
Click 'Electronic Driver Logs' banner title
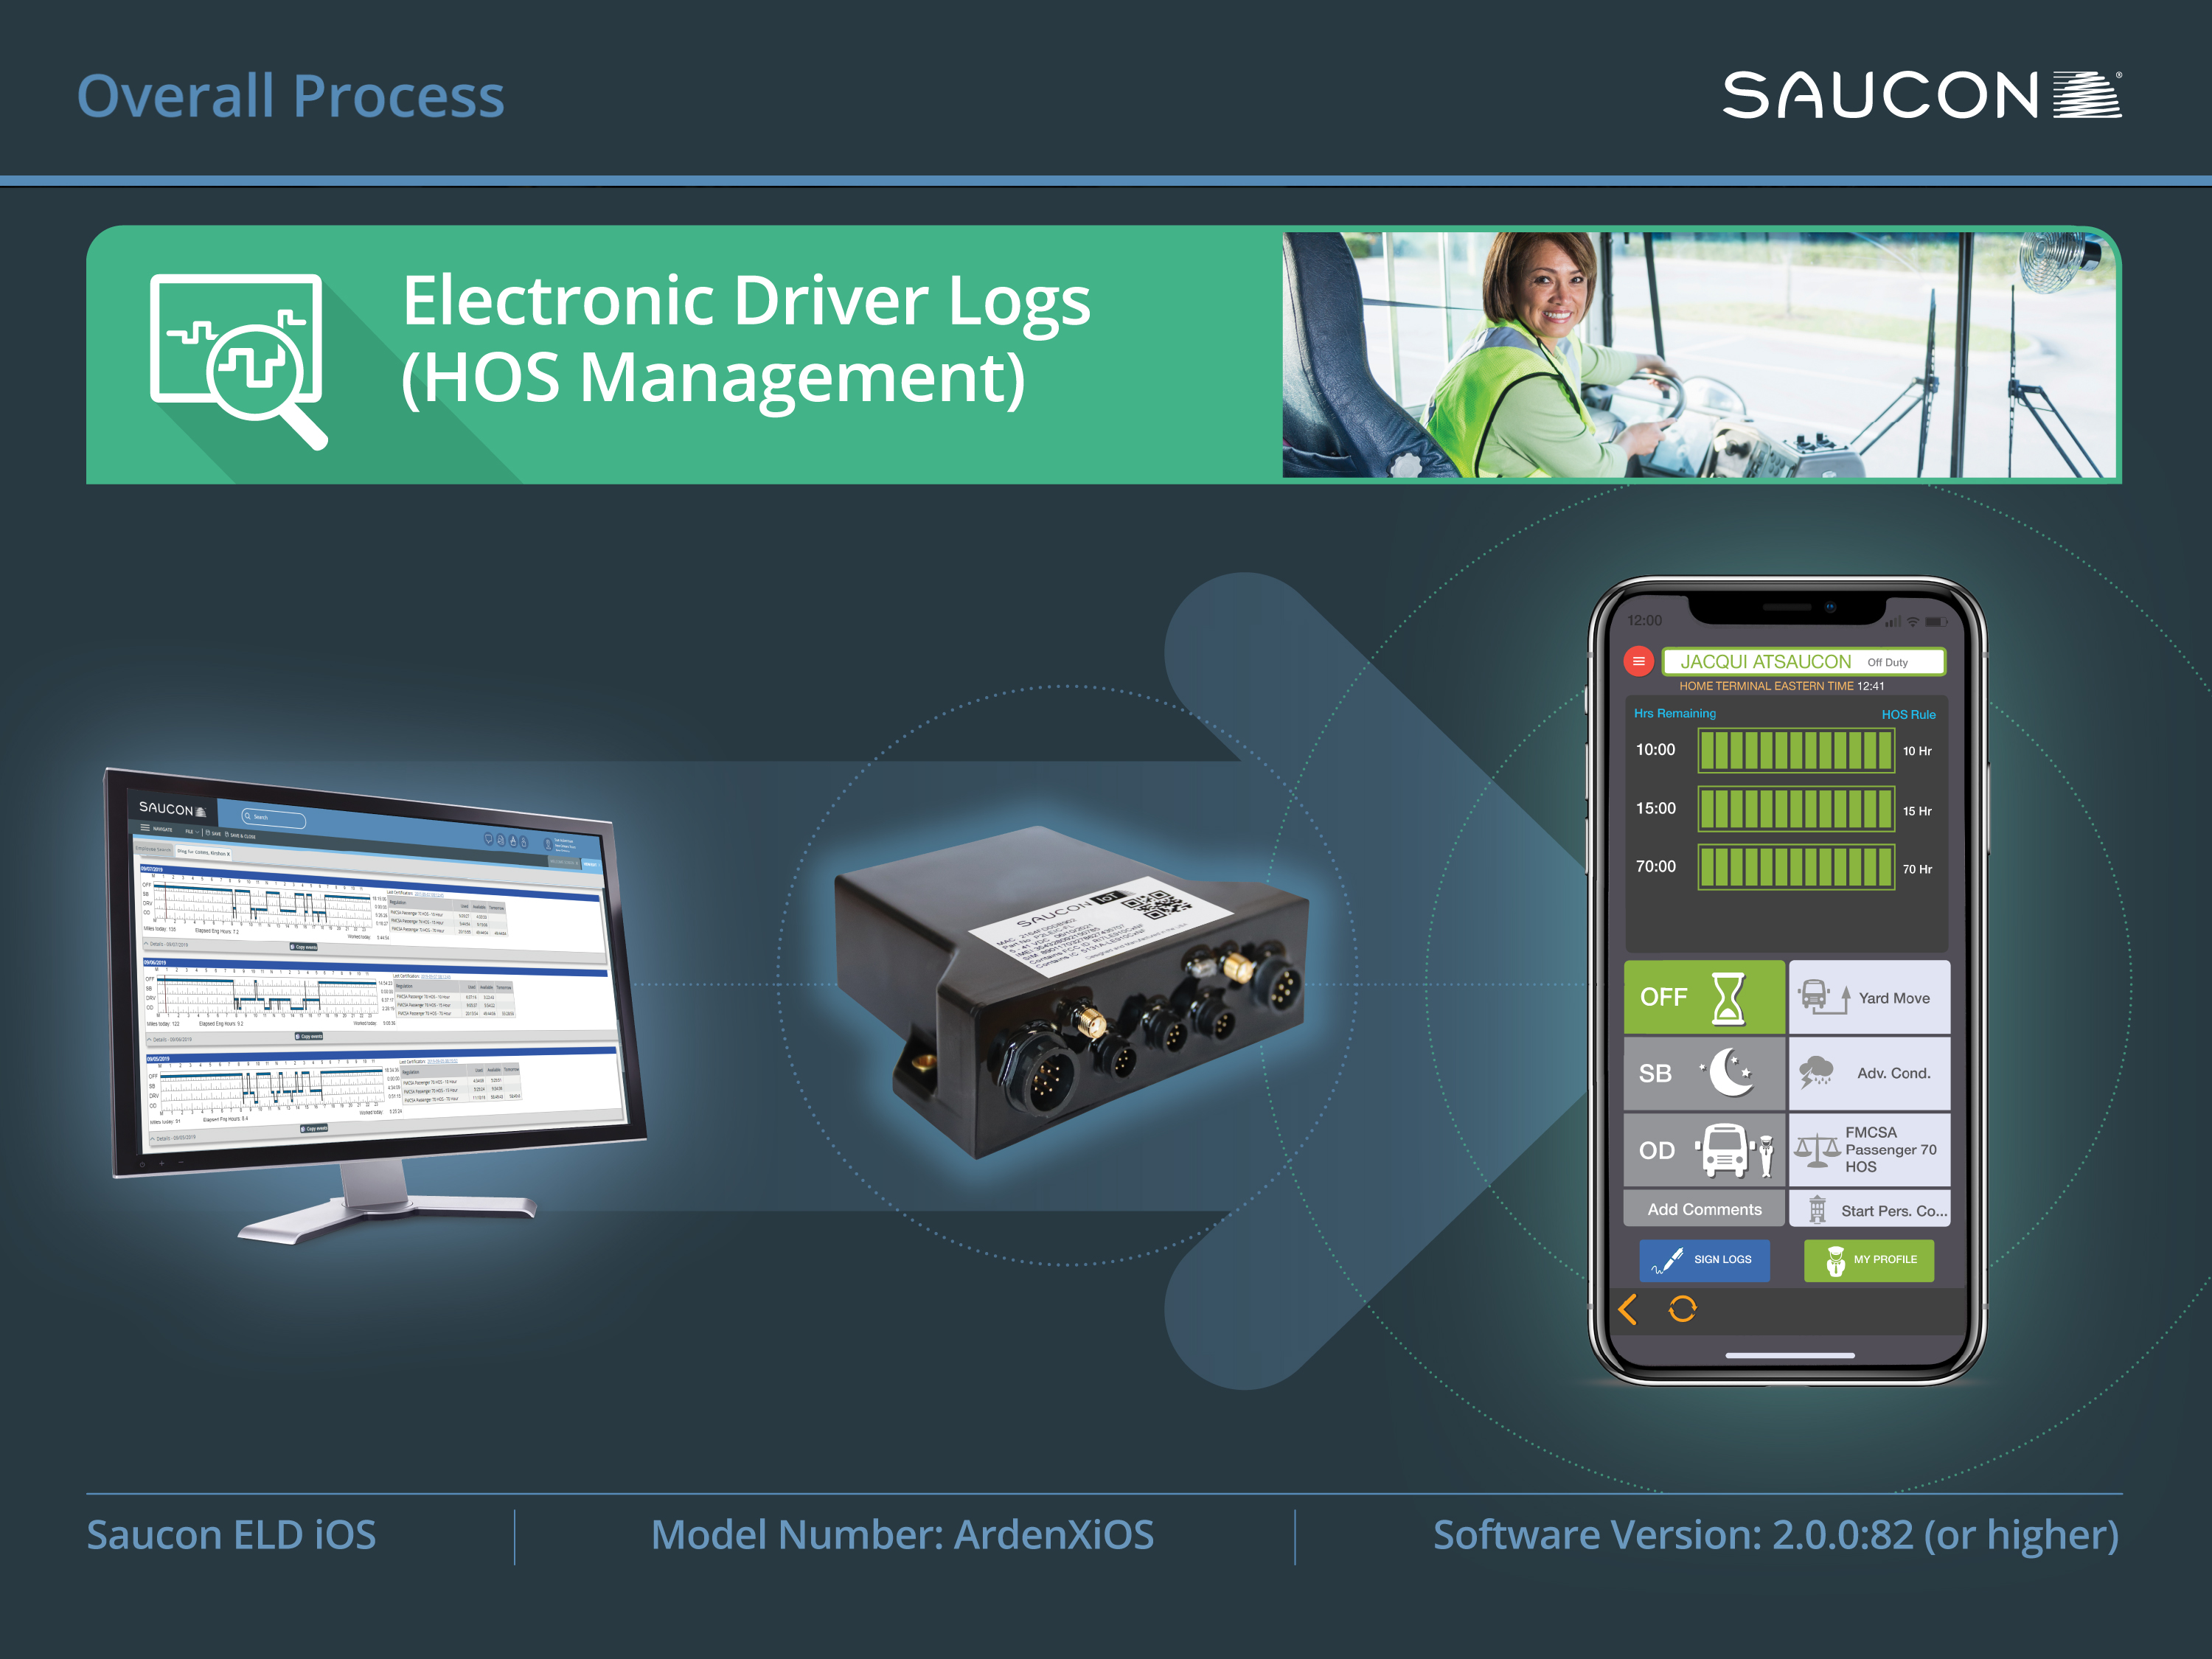click(746, 300)
